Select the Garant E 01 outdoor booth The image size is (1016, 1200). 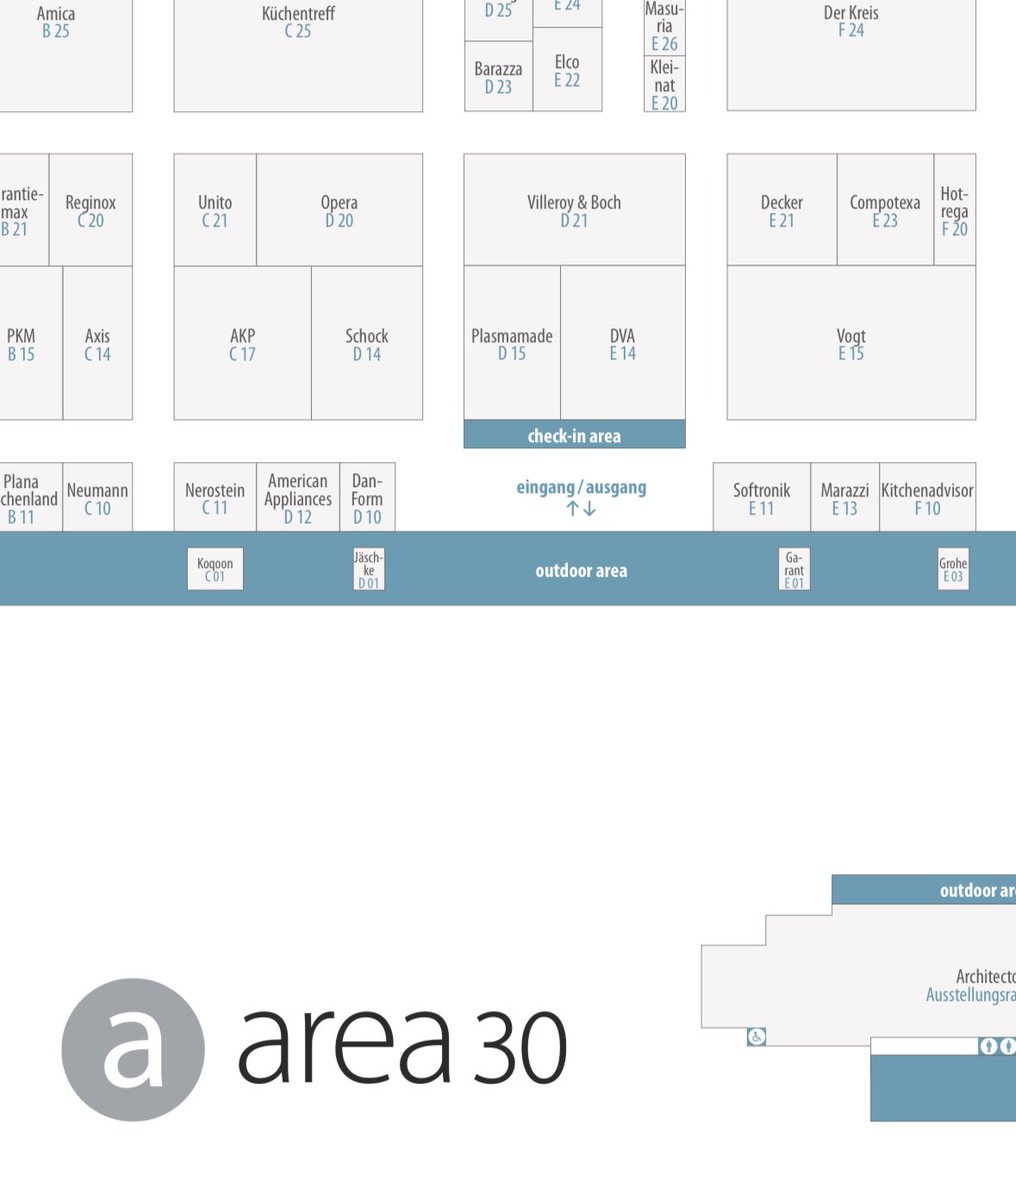[794, 569]
